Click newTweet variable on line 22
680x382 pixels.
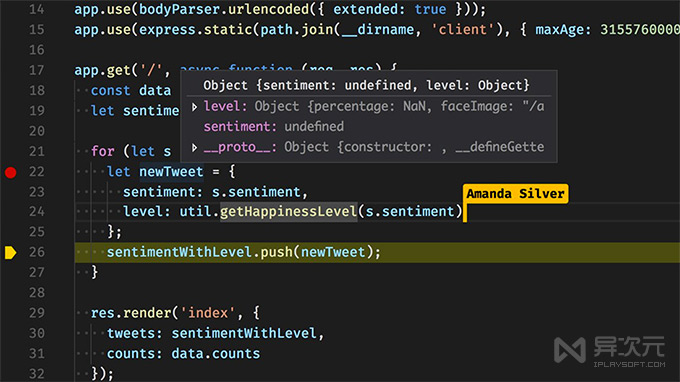click(x=171, y=172)
